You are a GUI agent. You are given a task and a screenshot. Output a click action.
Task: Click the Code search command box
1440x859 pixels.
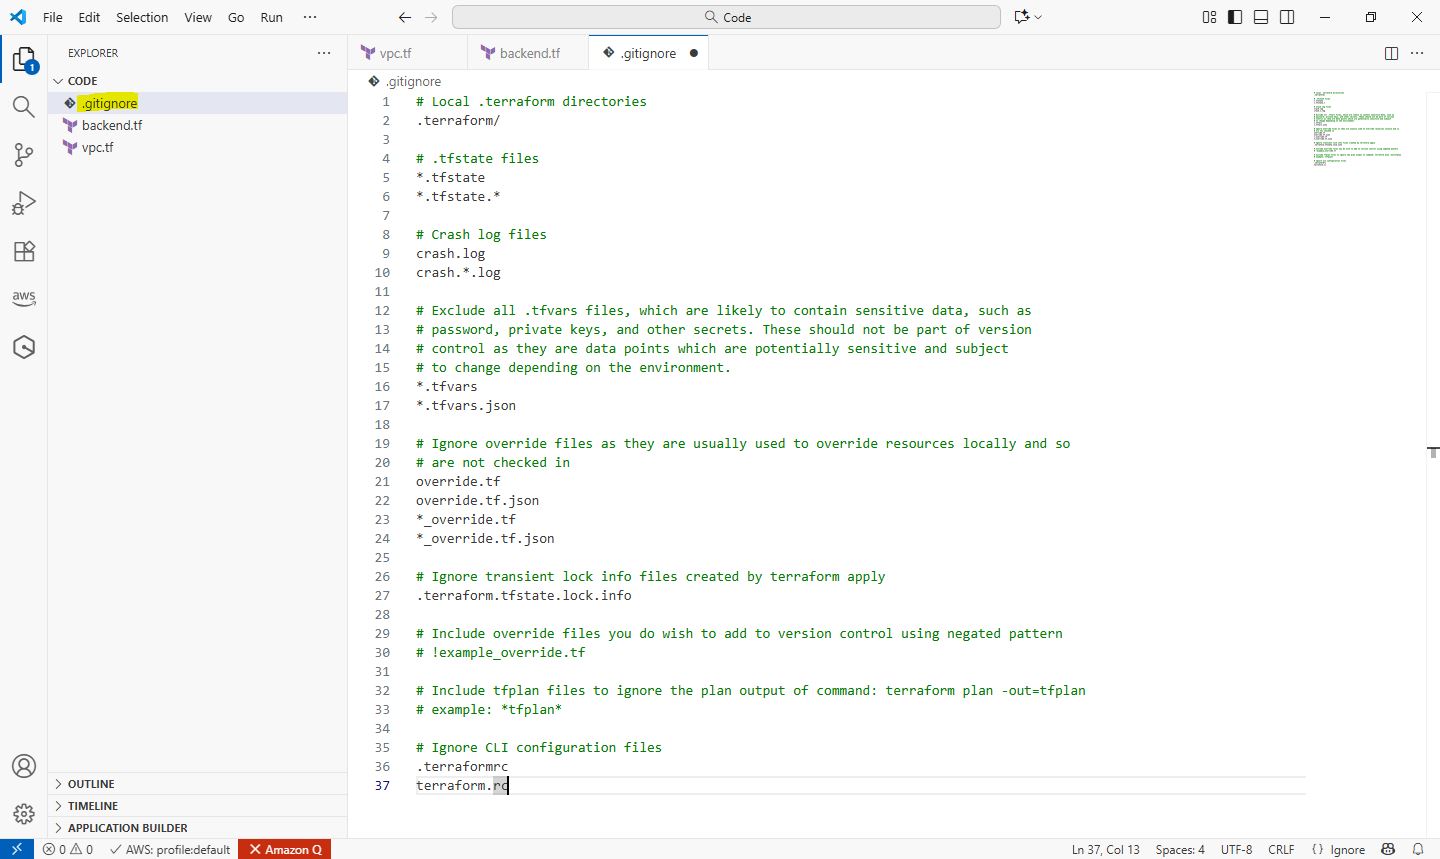726,17
